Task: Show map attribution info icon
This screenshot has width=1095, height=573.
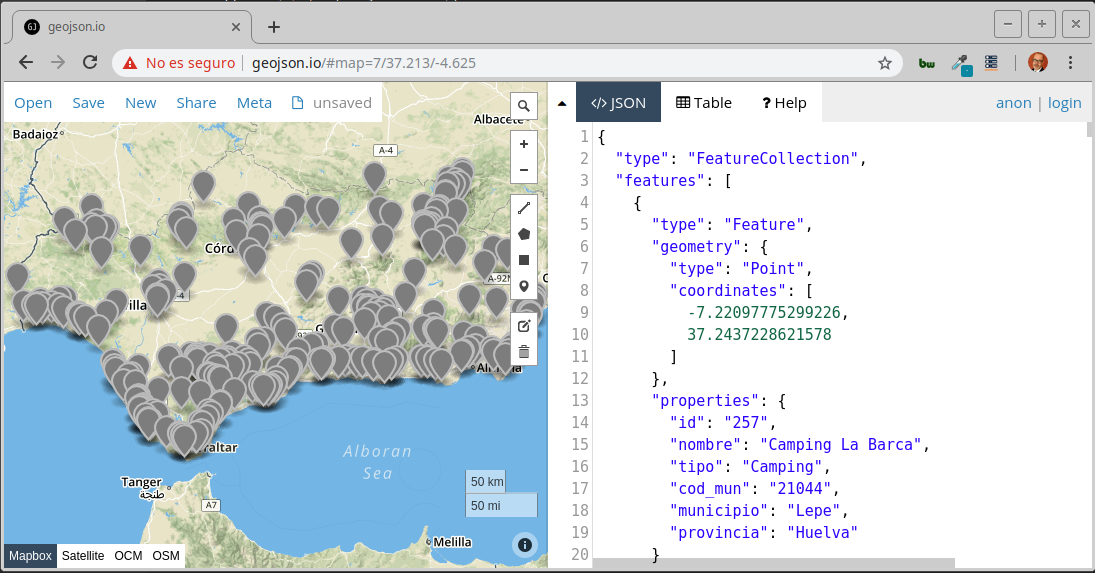Action: click(525, 544)
